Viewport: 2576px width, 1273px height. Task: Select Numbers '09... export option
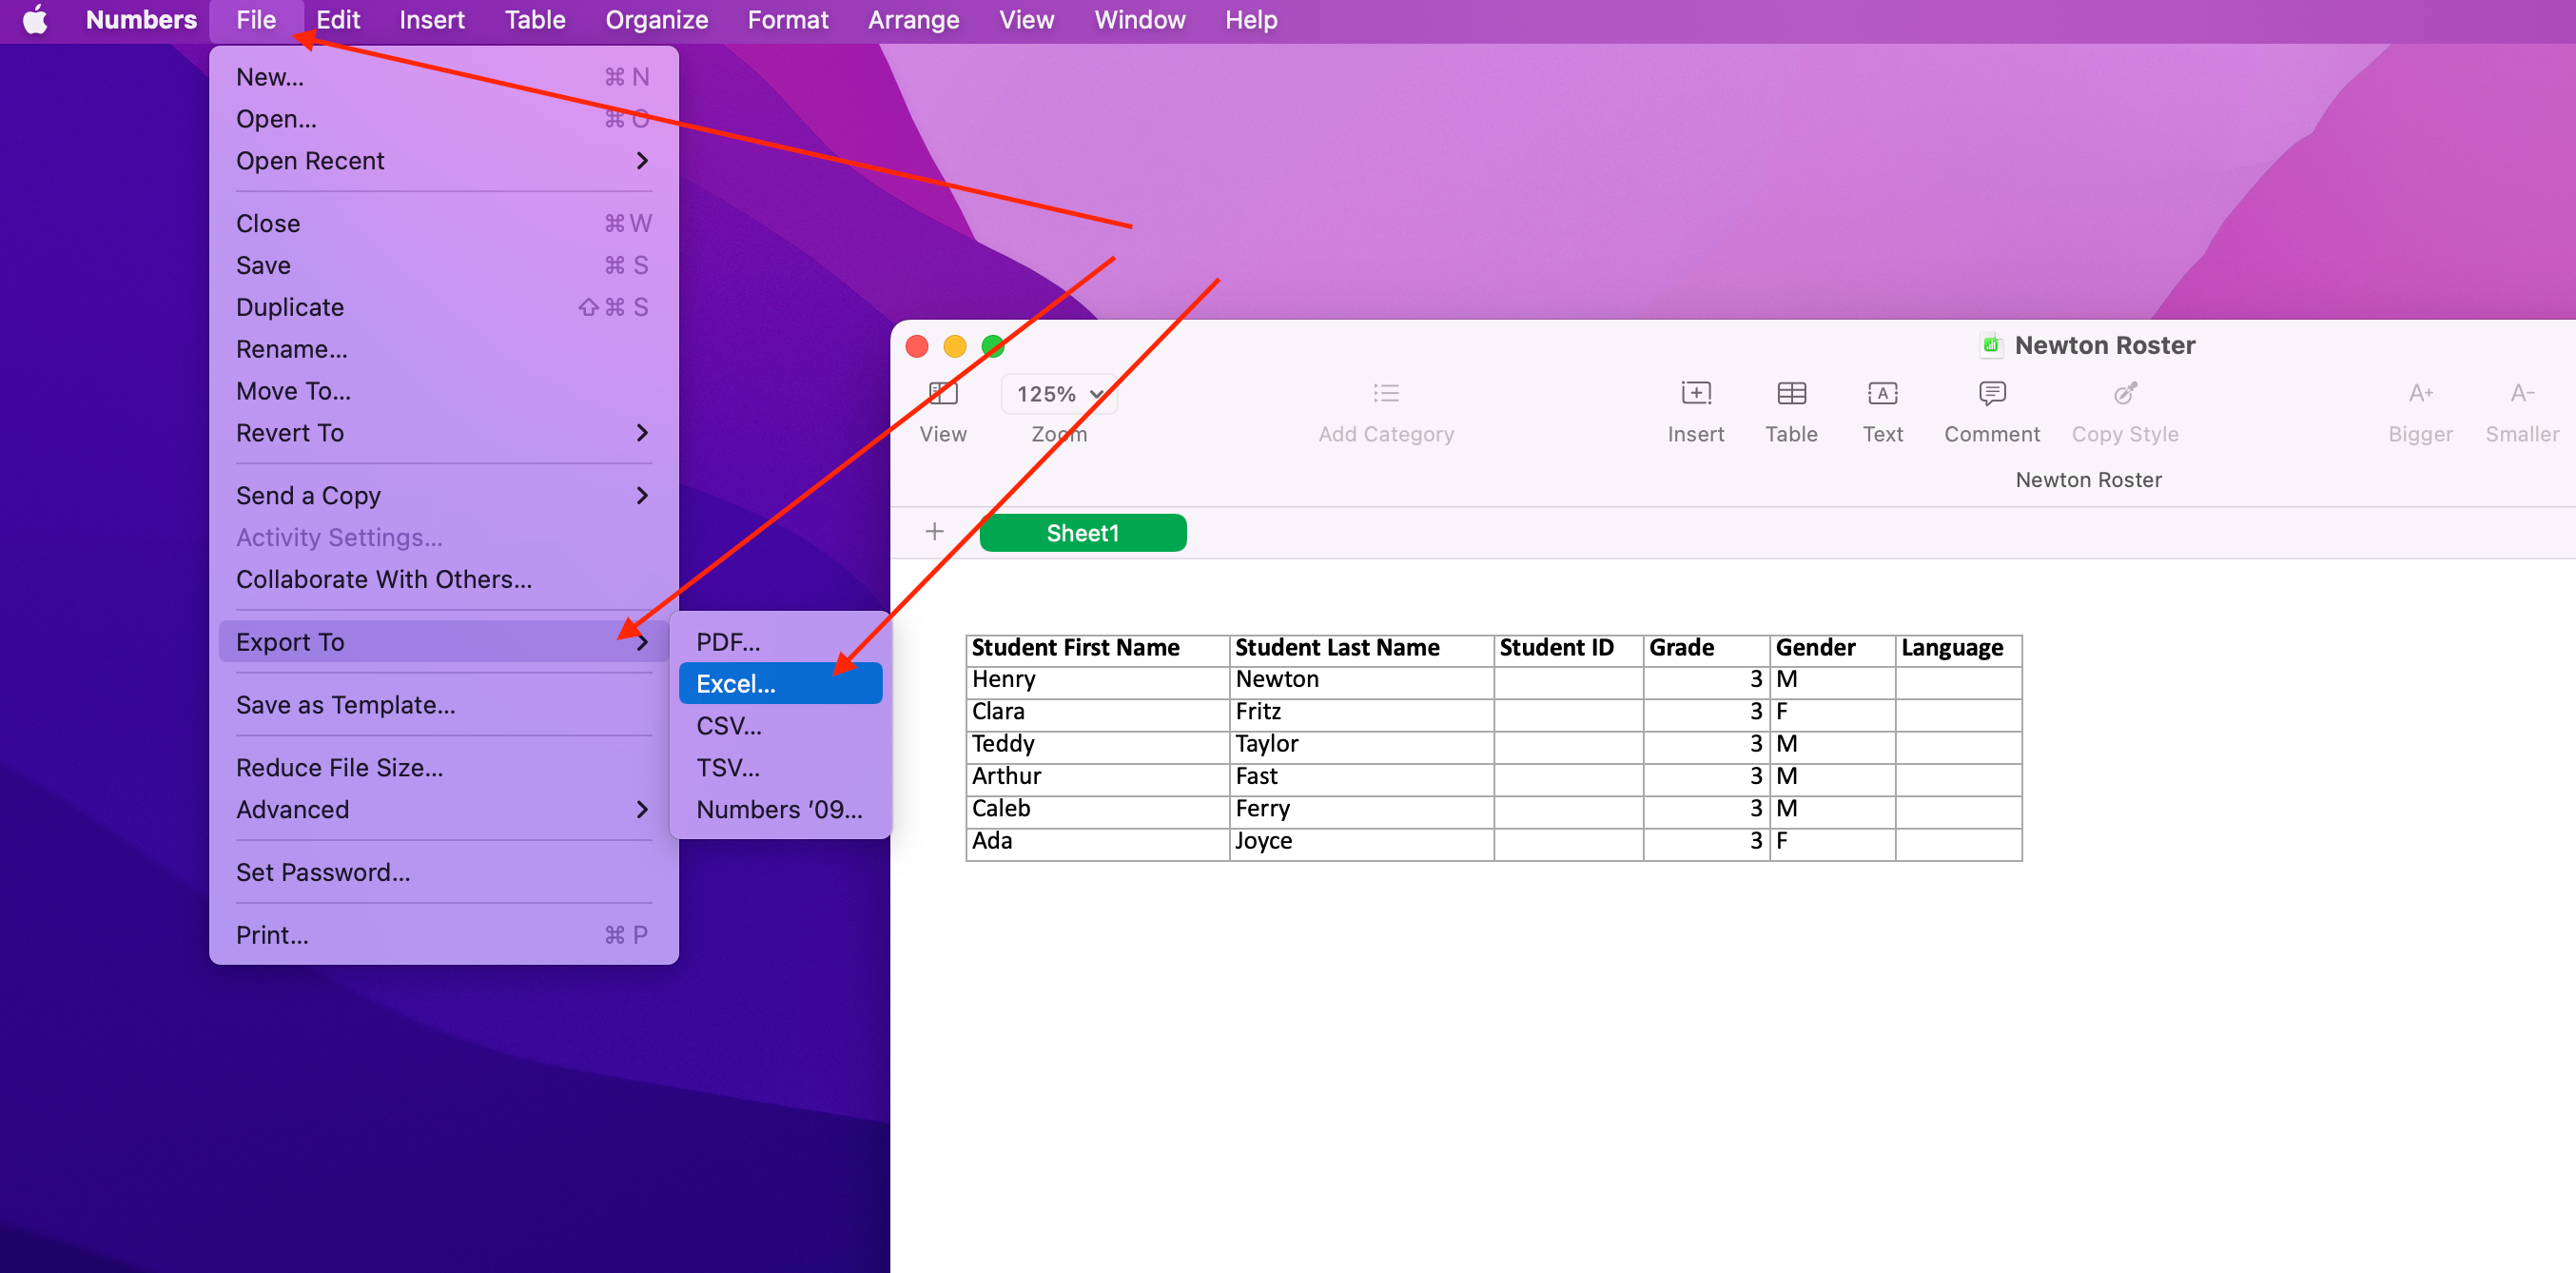pos(780,810)
